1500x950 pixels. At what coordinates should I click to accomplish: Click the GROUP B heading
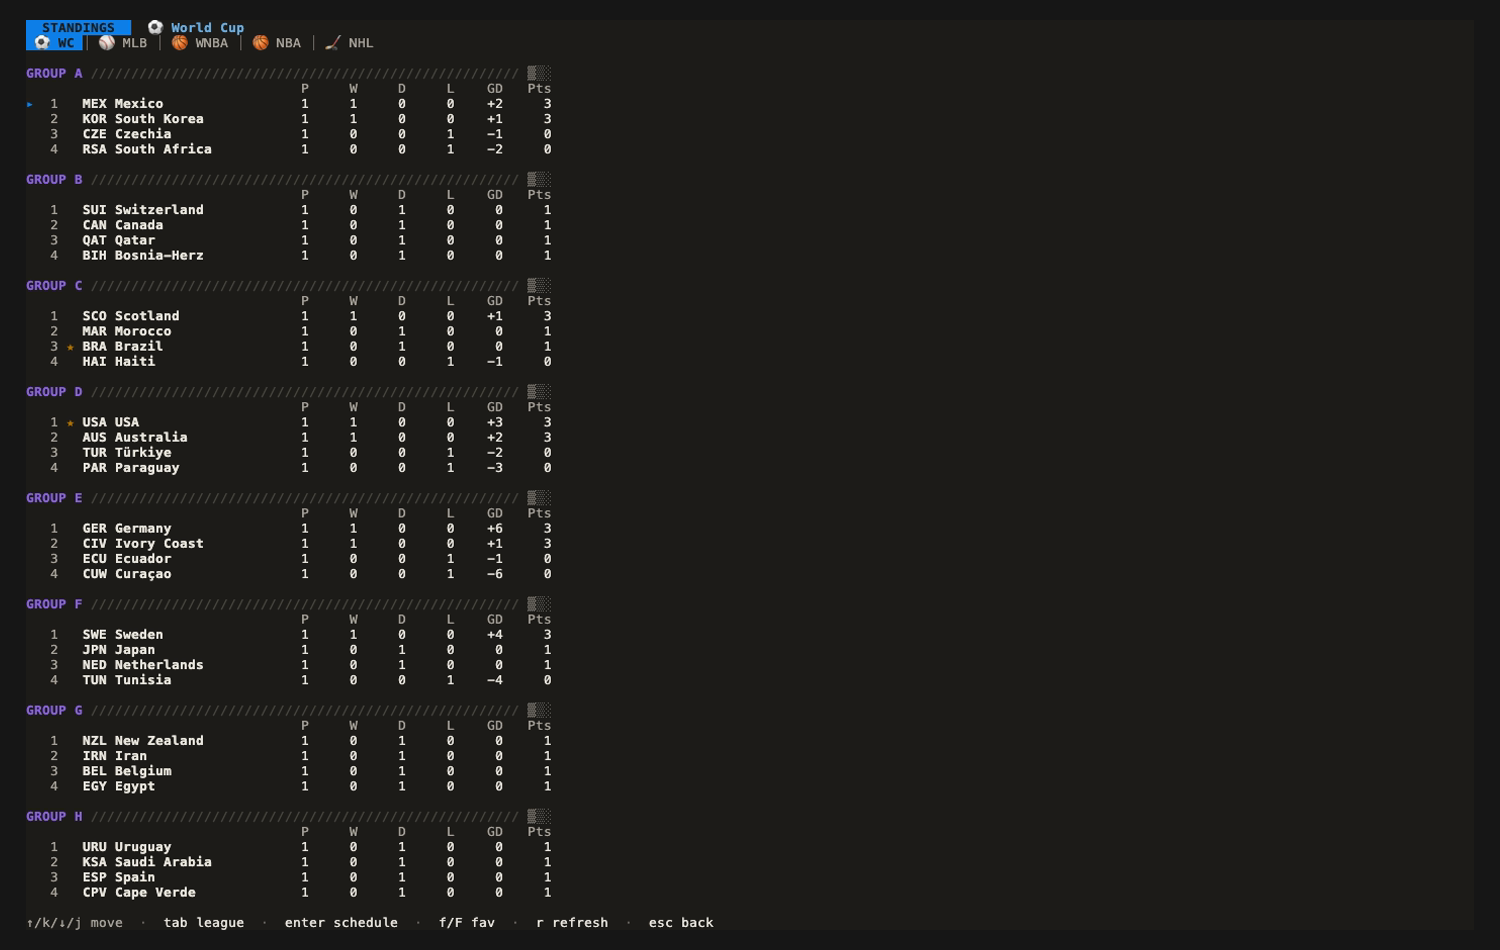[x=54, y=180]
